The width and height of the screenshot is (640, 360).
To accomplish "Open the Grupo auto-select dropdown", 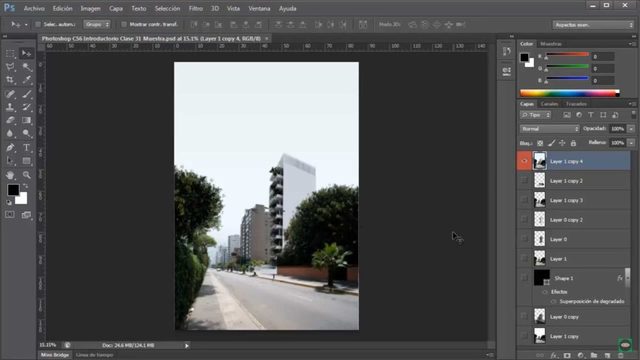I will pyautogui.click(x=97, y=24).
